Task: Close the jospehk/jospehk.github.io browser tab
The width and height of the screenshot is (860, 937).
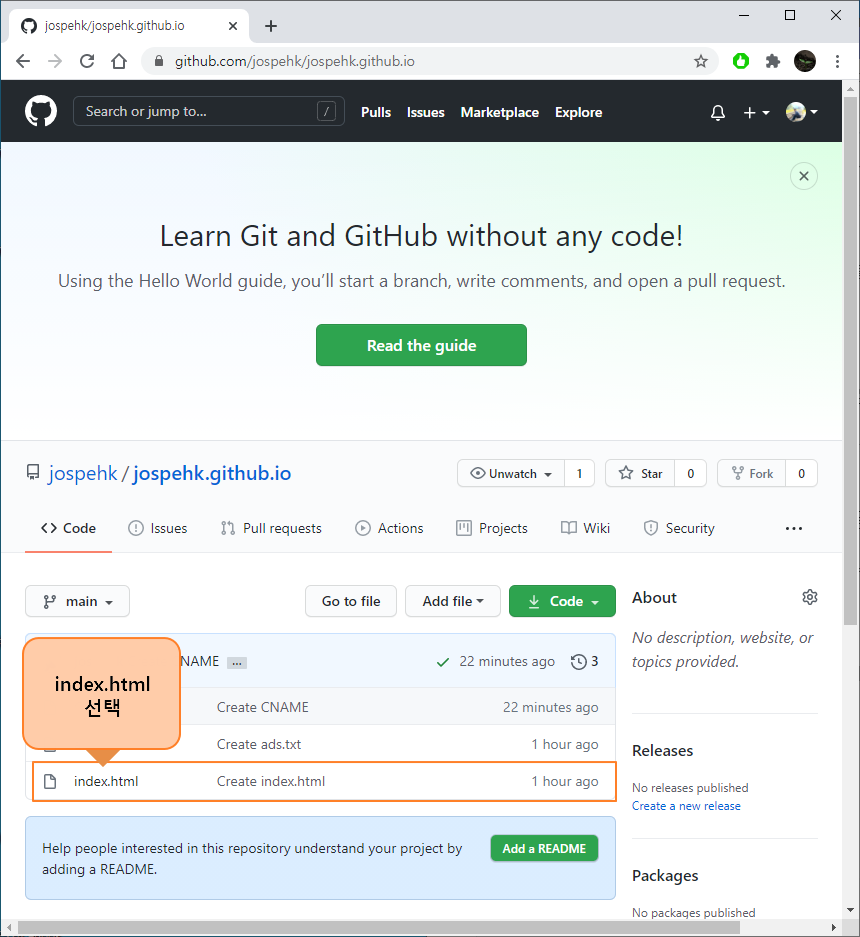Action: click(233, 26)
